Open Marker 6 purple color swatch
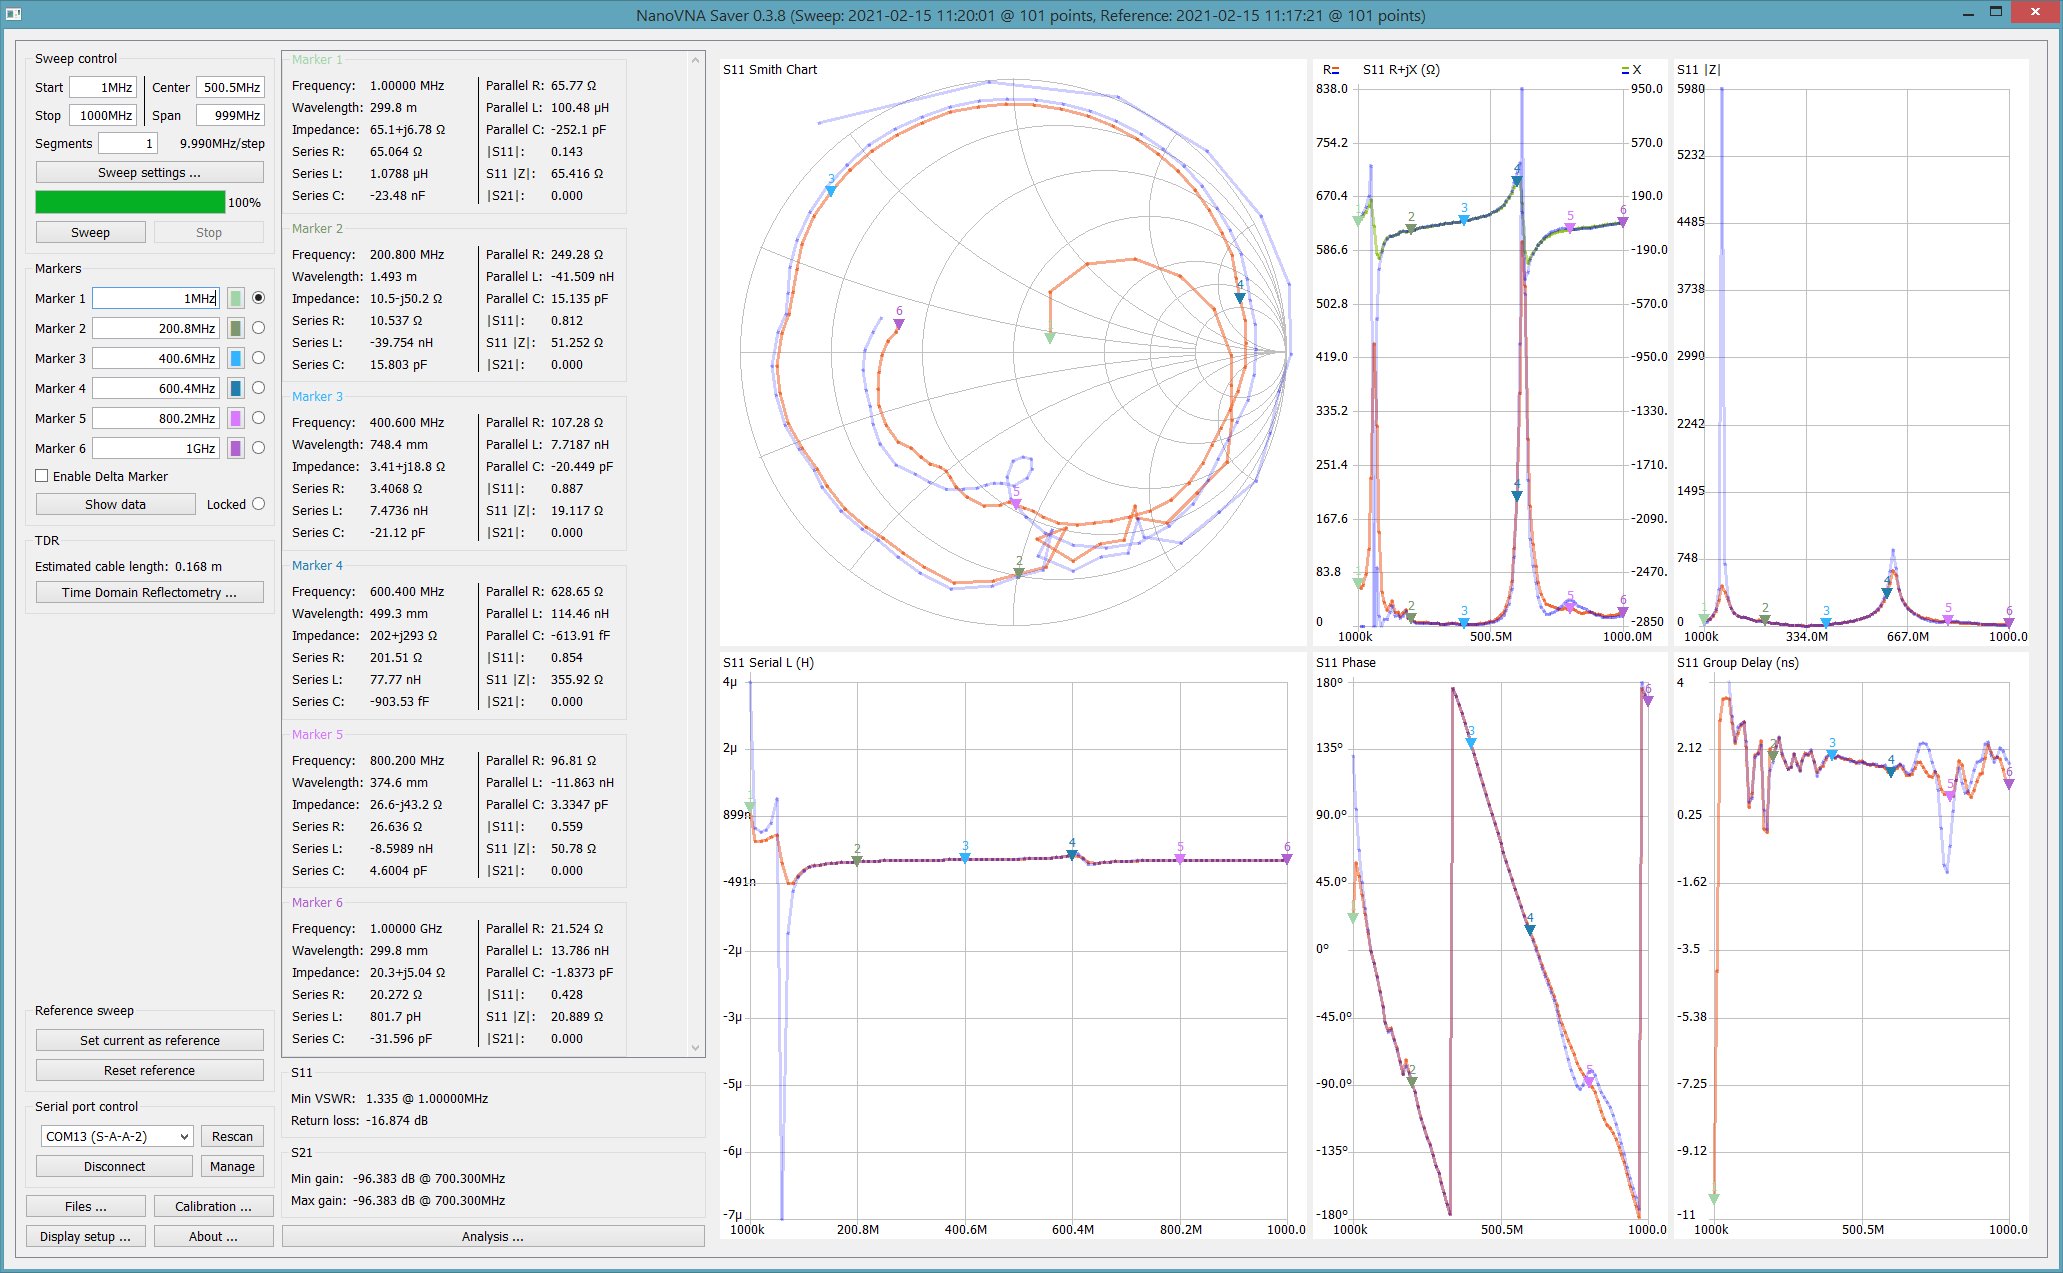This screenshot has width=2063, height=1273. [236, 448]
